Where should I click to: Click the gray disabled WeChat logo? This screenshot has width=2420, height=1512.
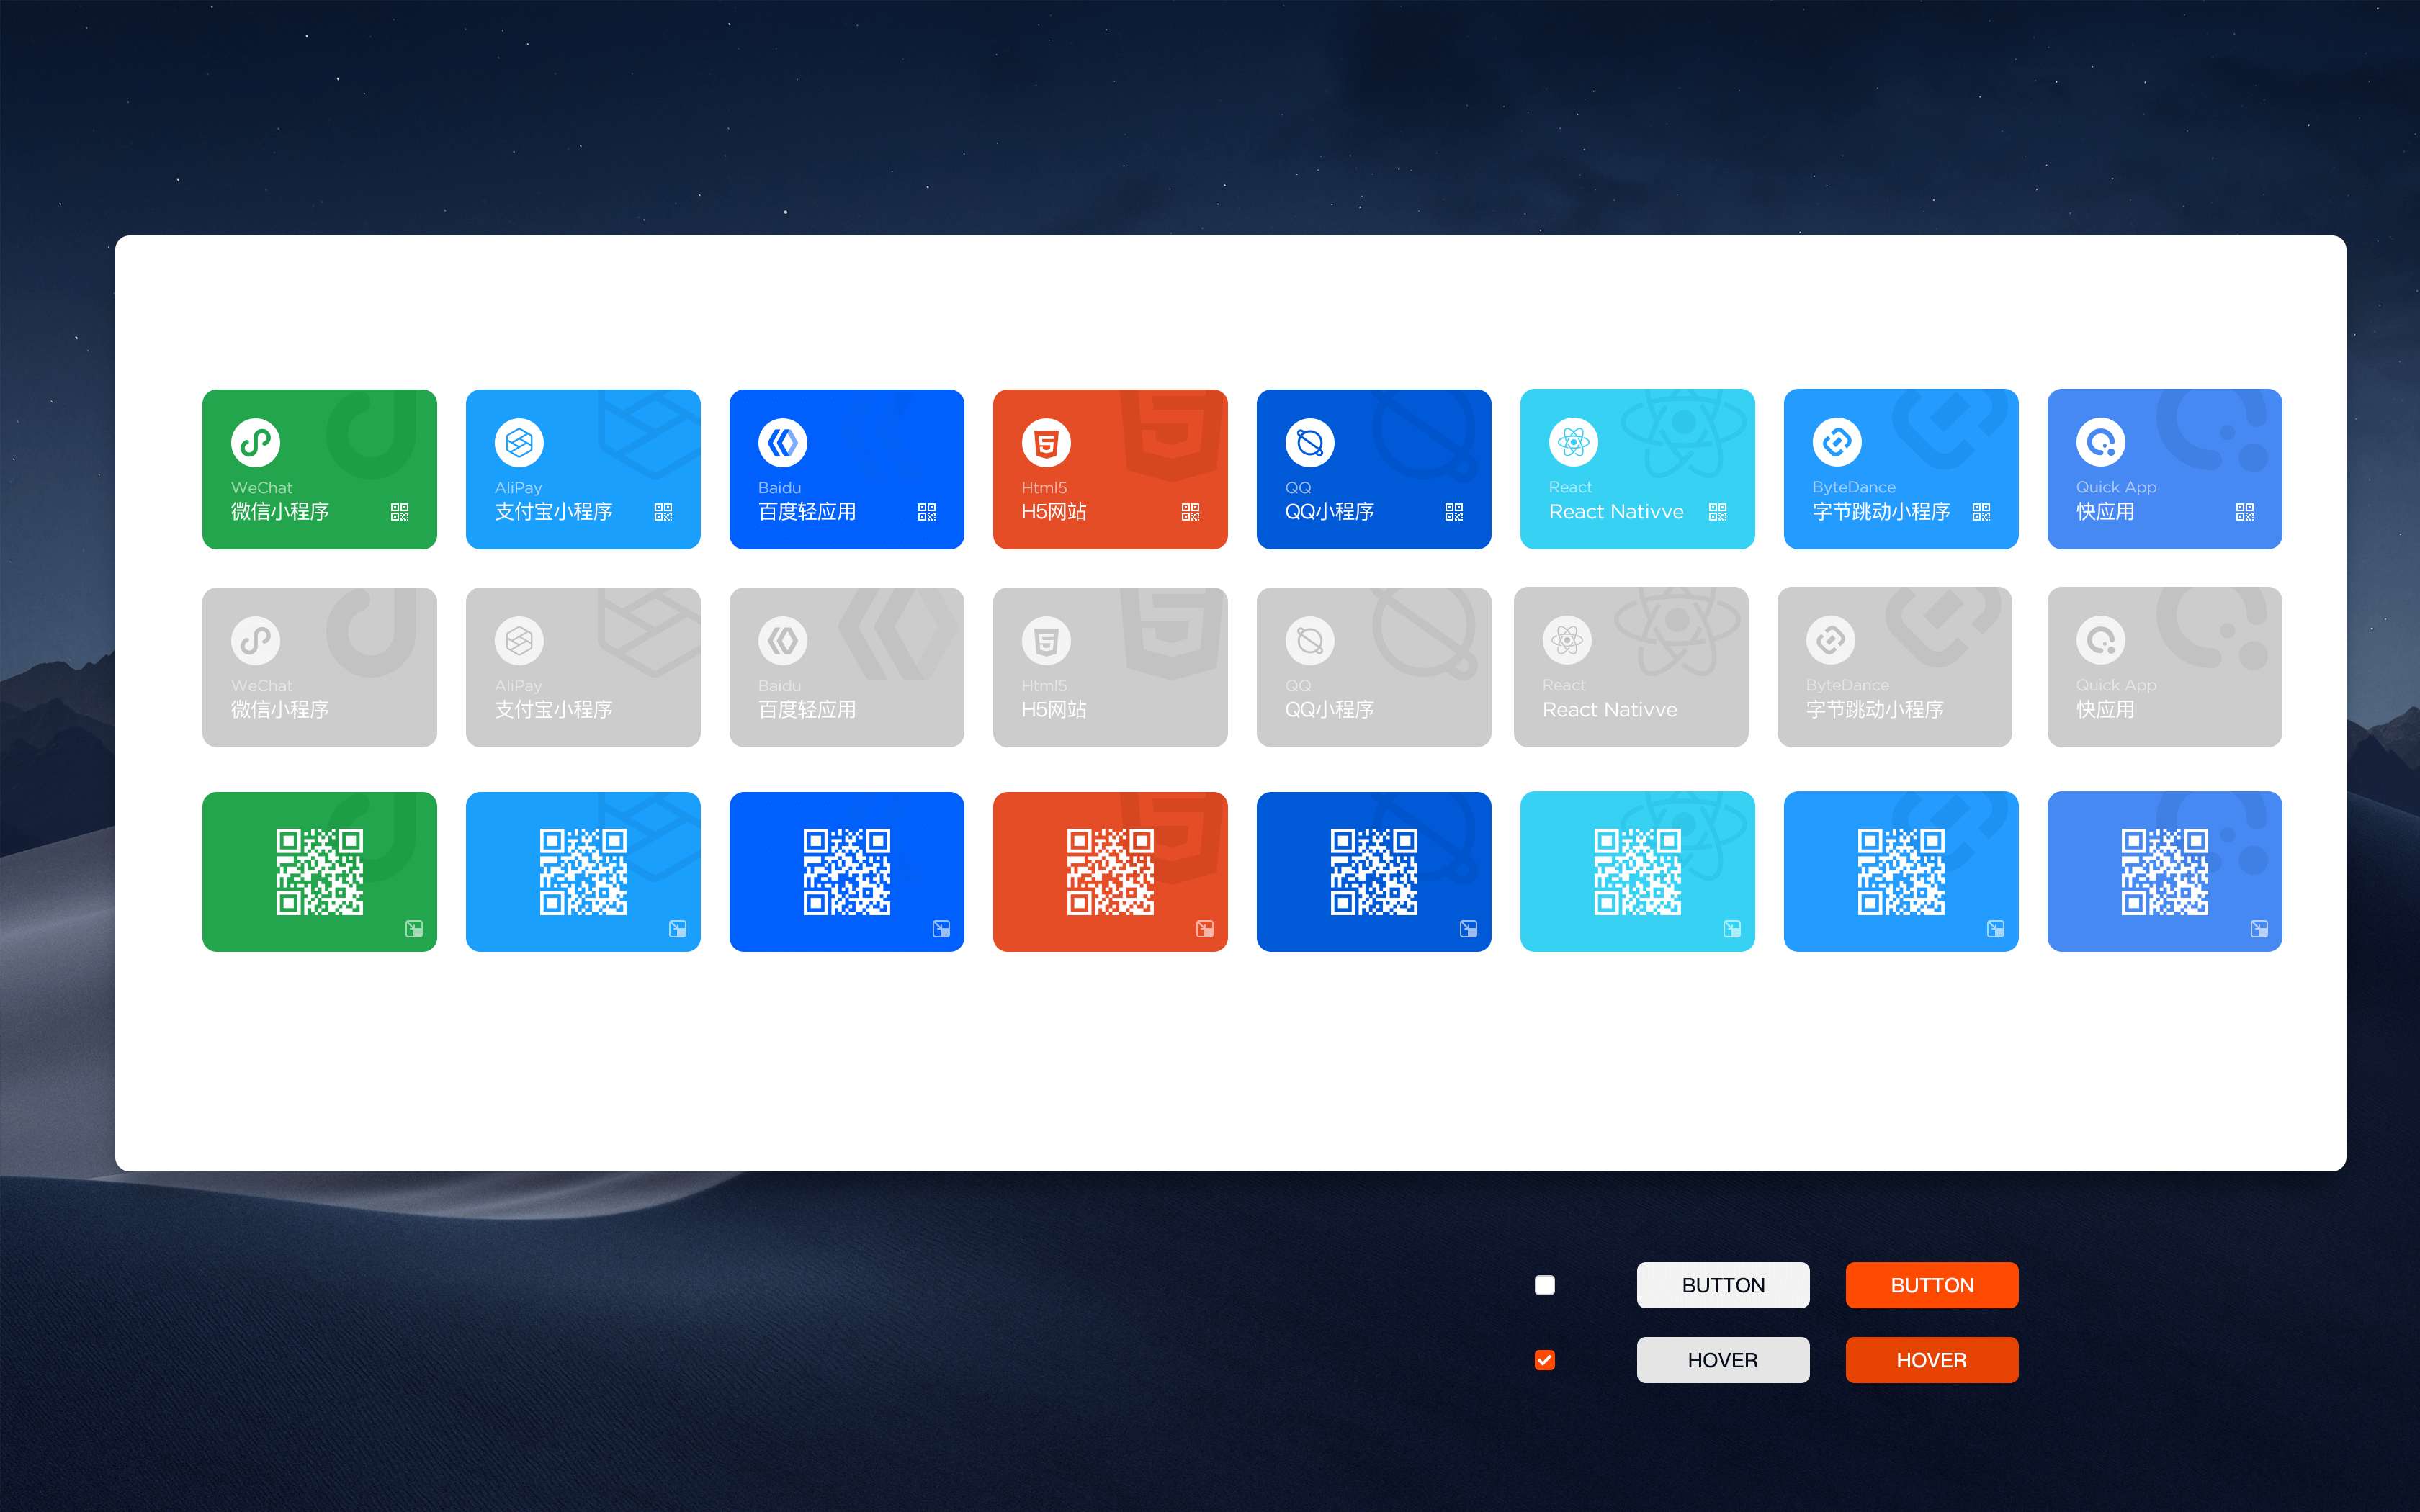(x=255, y=640)
